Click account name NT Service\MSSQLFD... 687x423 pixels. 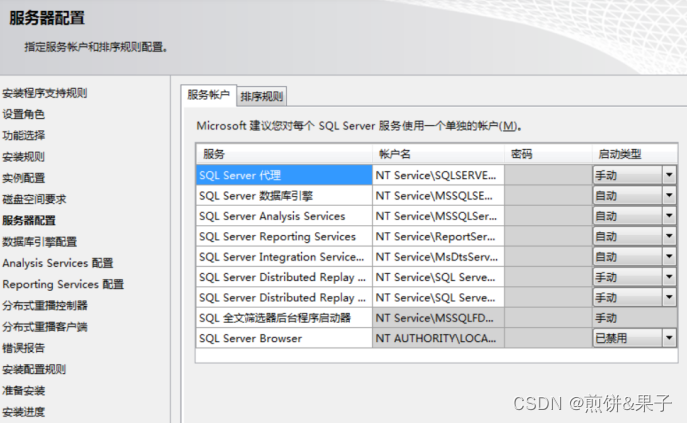tap(438, 318)
